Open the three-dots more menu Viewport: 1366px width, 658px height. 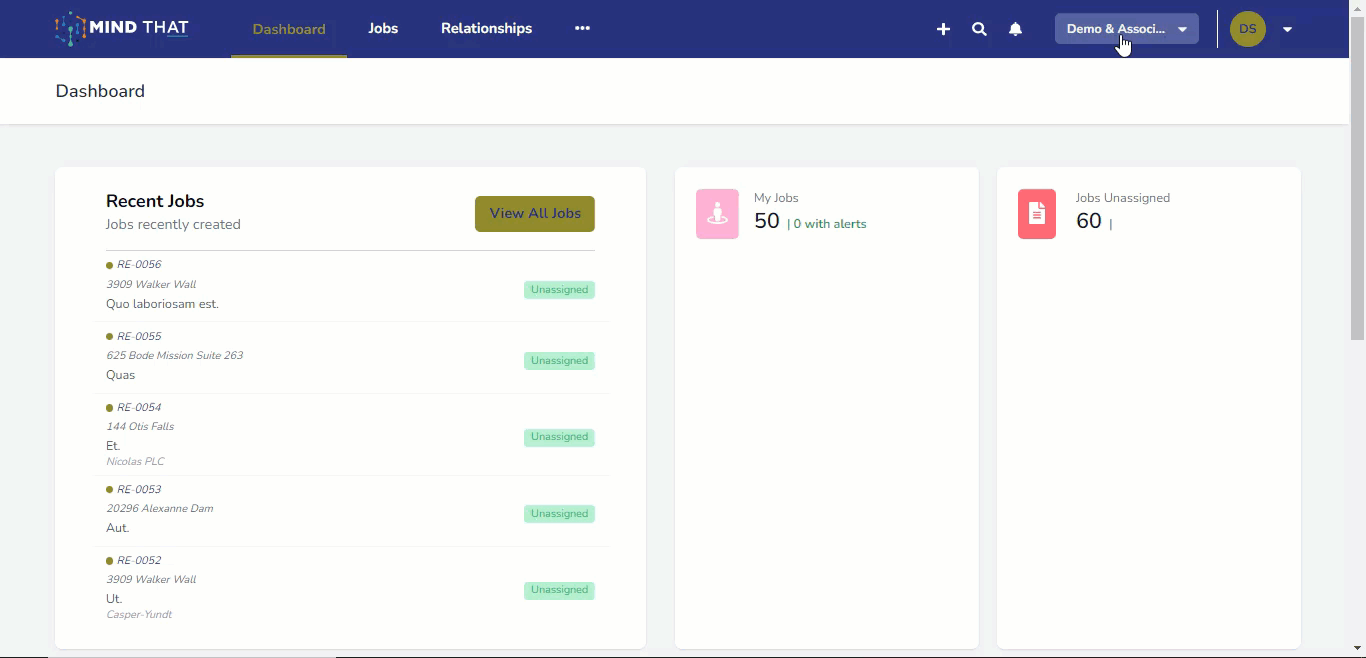click(x=582, y=28)
